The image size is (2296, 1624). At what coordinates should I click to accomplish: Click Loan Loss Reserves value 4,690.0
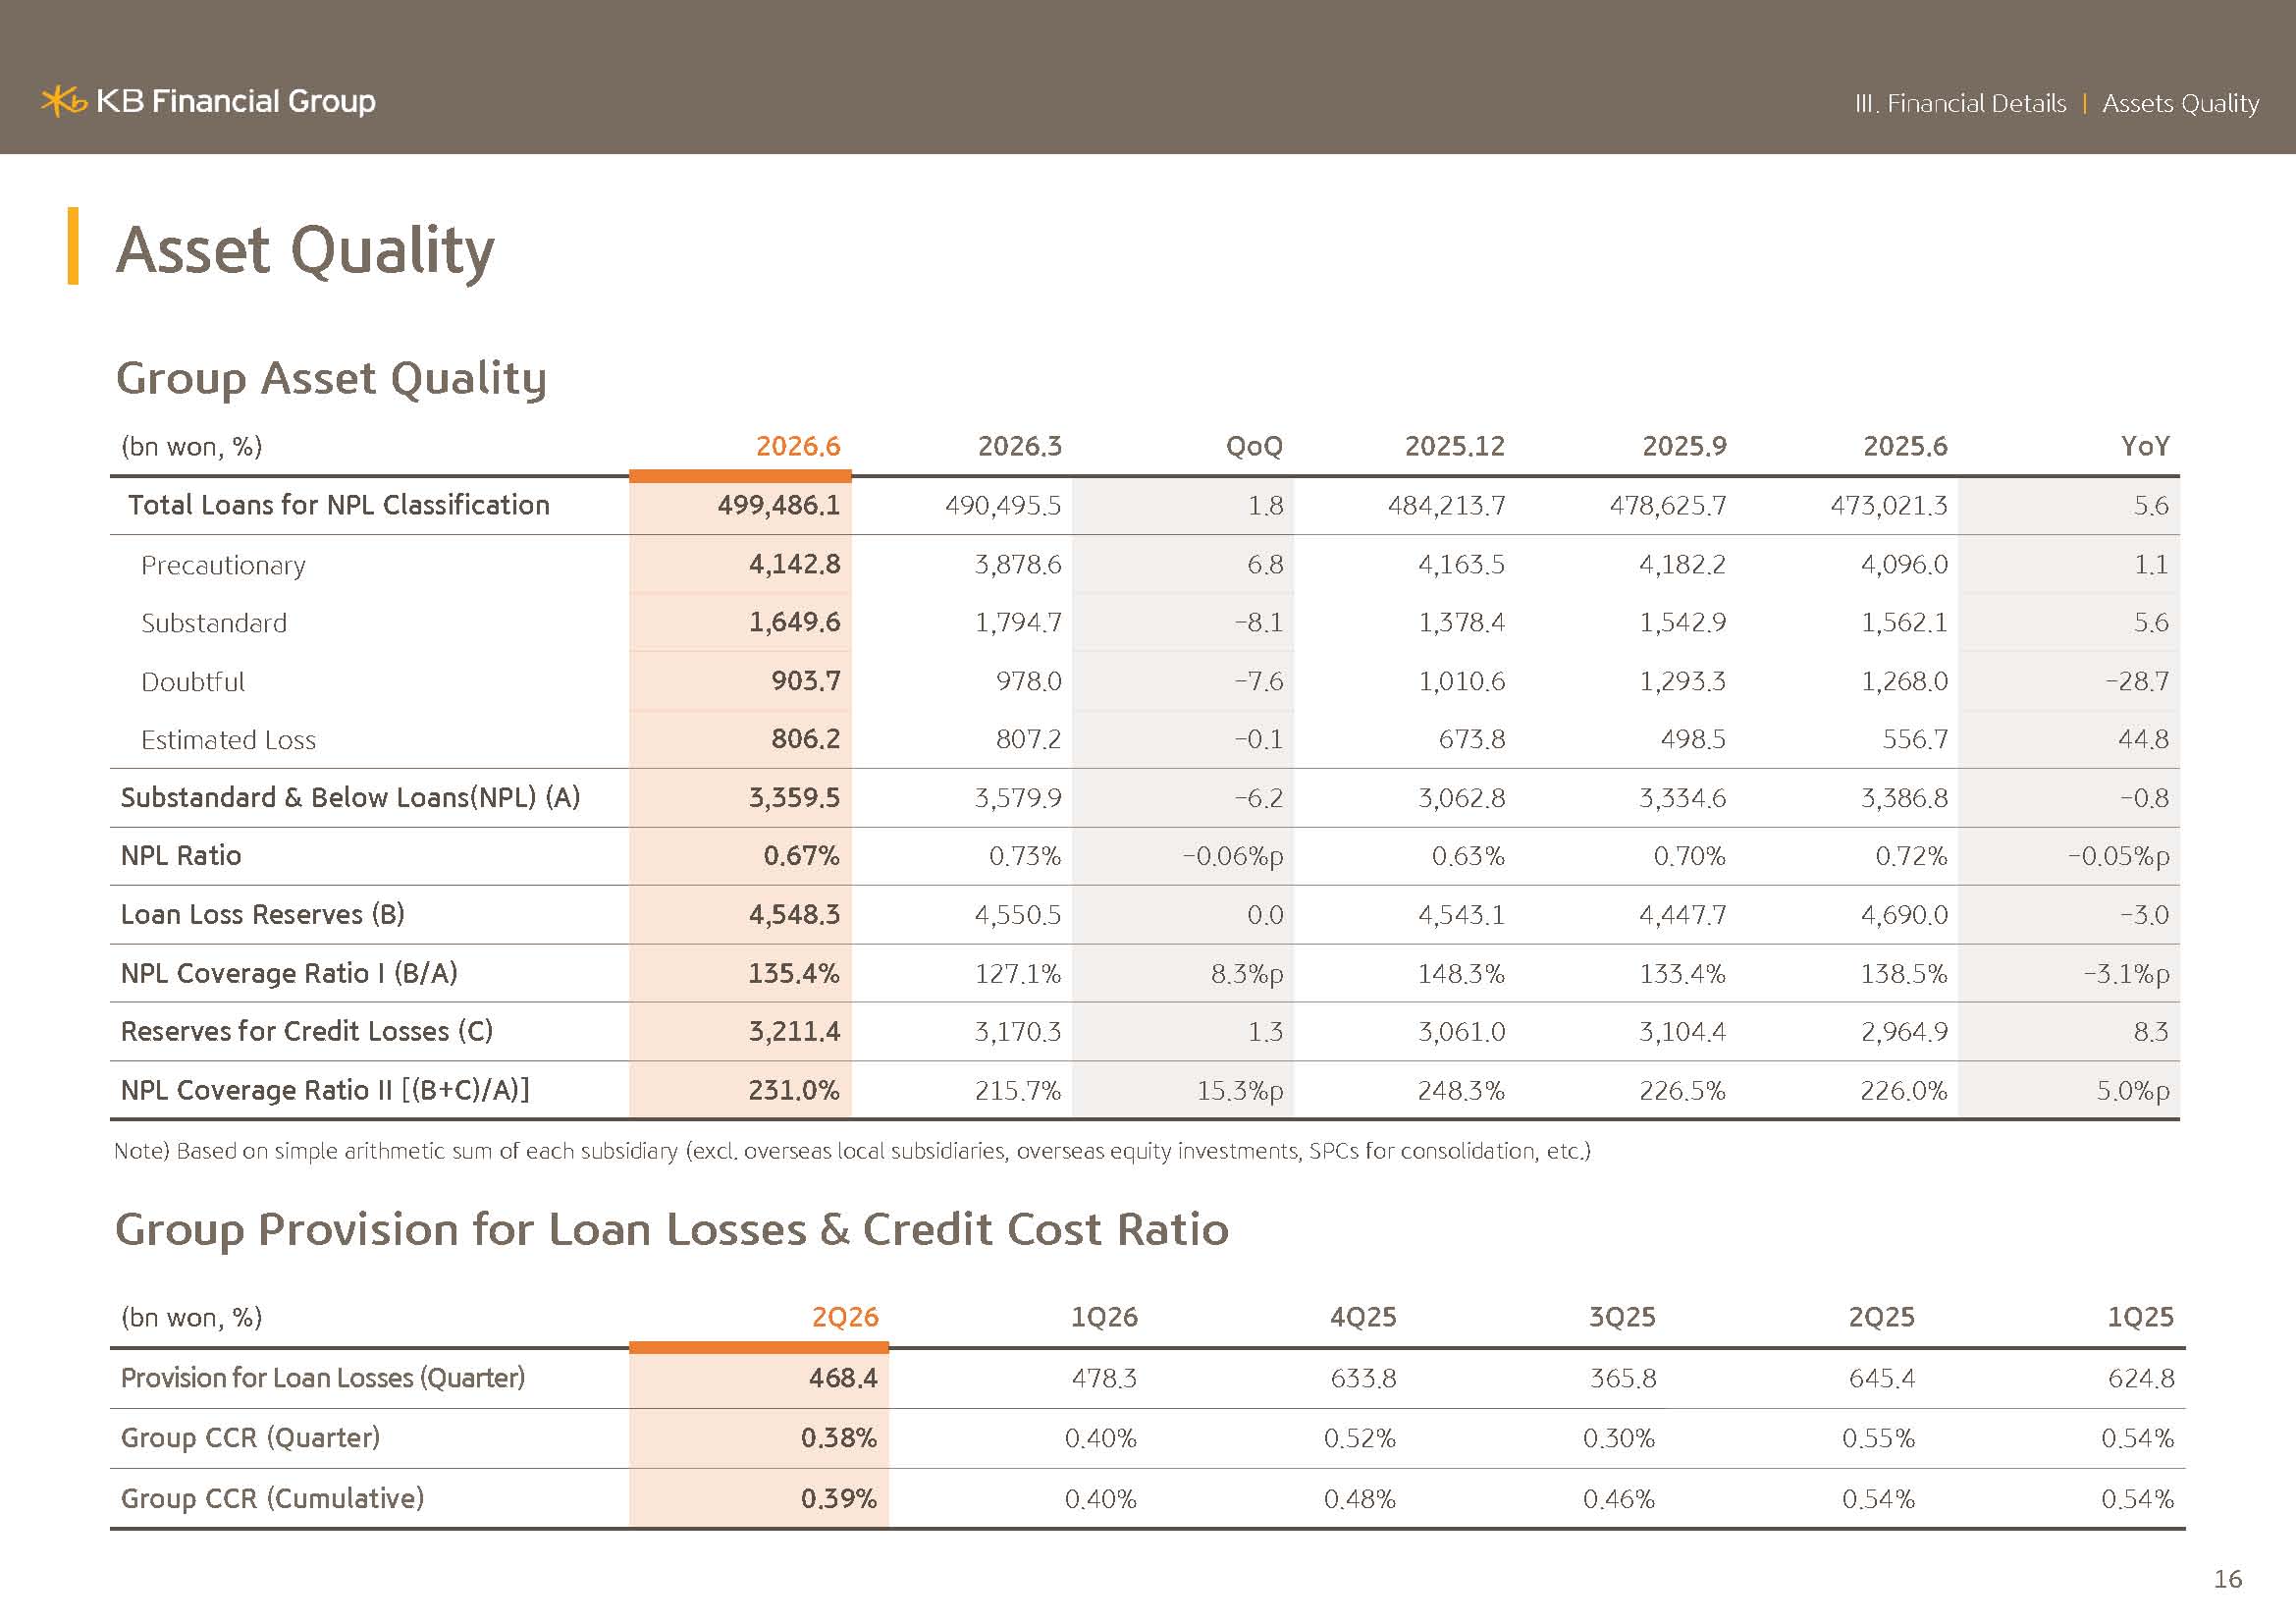1904,916
